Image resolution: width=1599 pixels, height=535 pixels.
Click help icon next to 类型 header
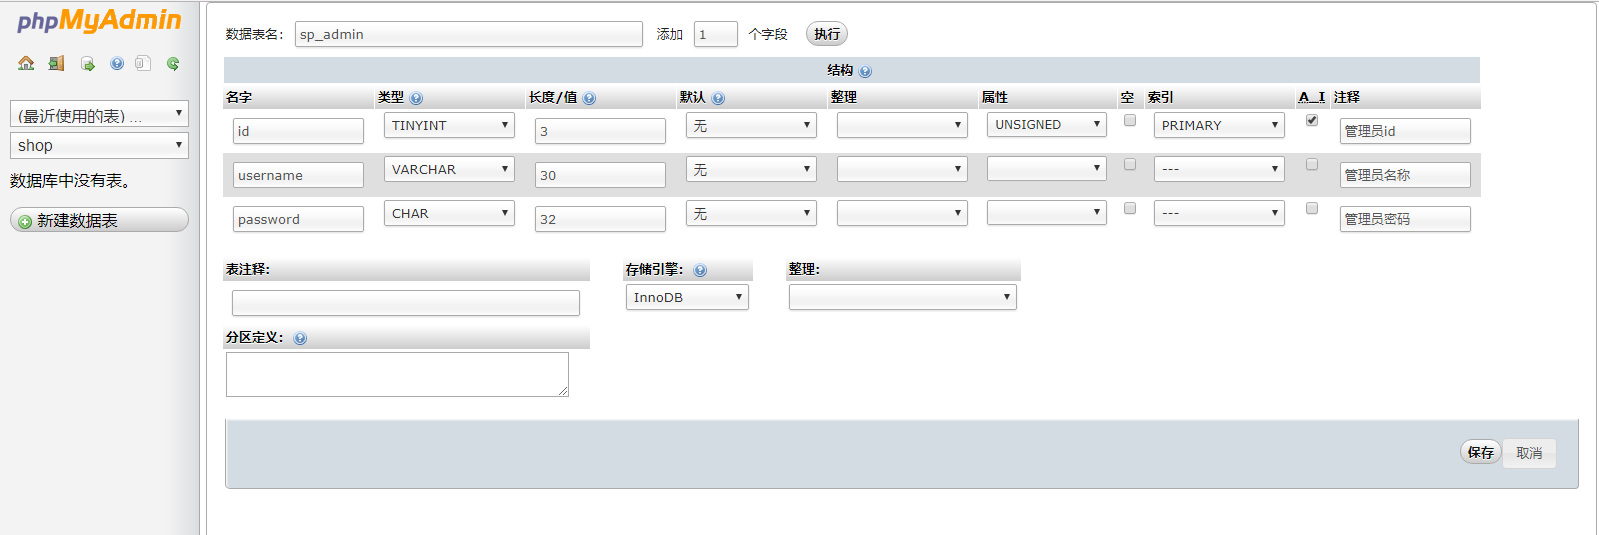point(416,98)
